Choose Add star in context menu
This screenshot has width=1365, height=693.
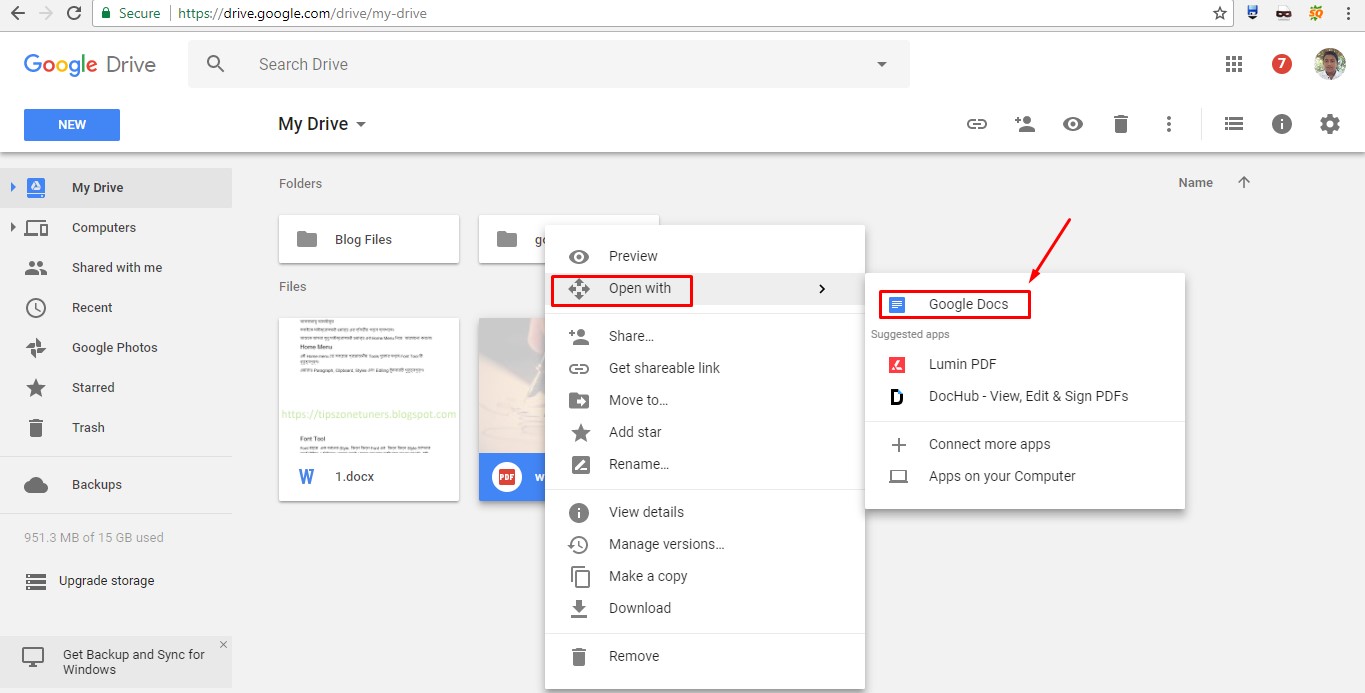click(705, 432)
